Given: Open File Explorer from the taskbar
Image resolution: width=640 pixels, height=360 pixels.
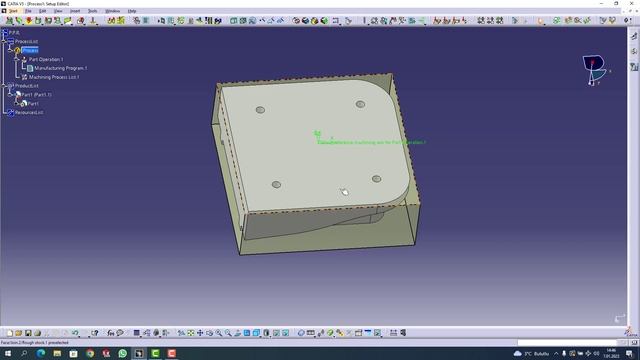Looking at the screenshot, I should 57,353.
